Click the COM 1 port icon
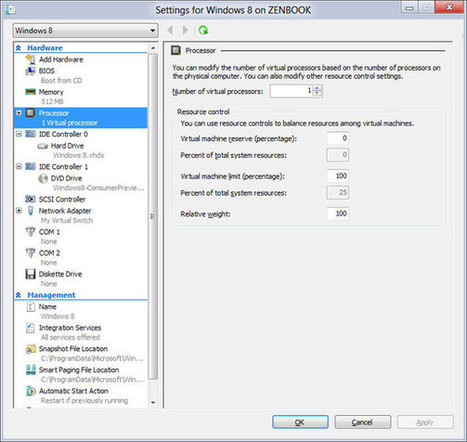This screenshot has width=467, height=442. [30, 232]
